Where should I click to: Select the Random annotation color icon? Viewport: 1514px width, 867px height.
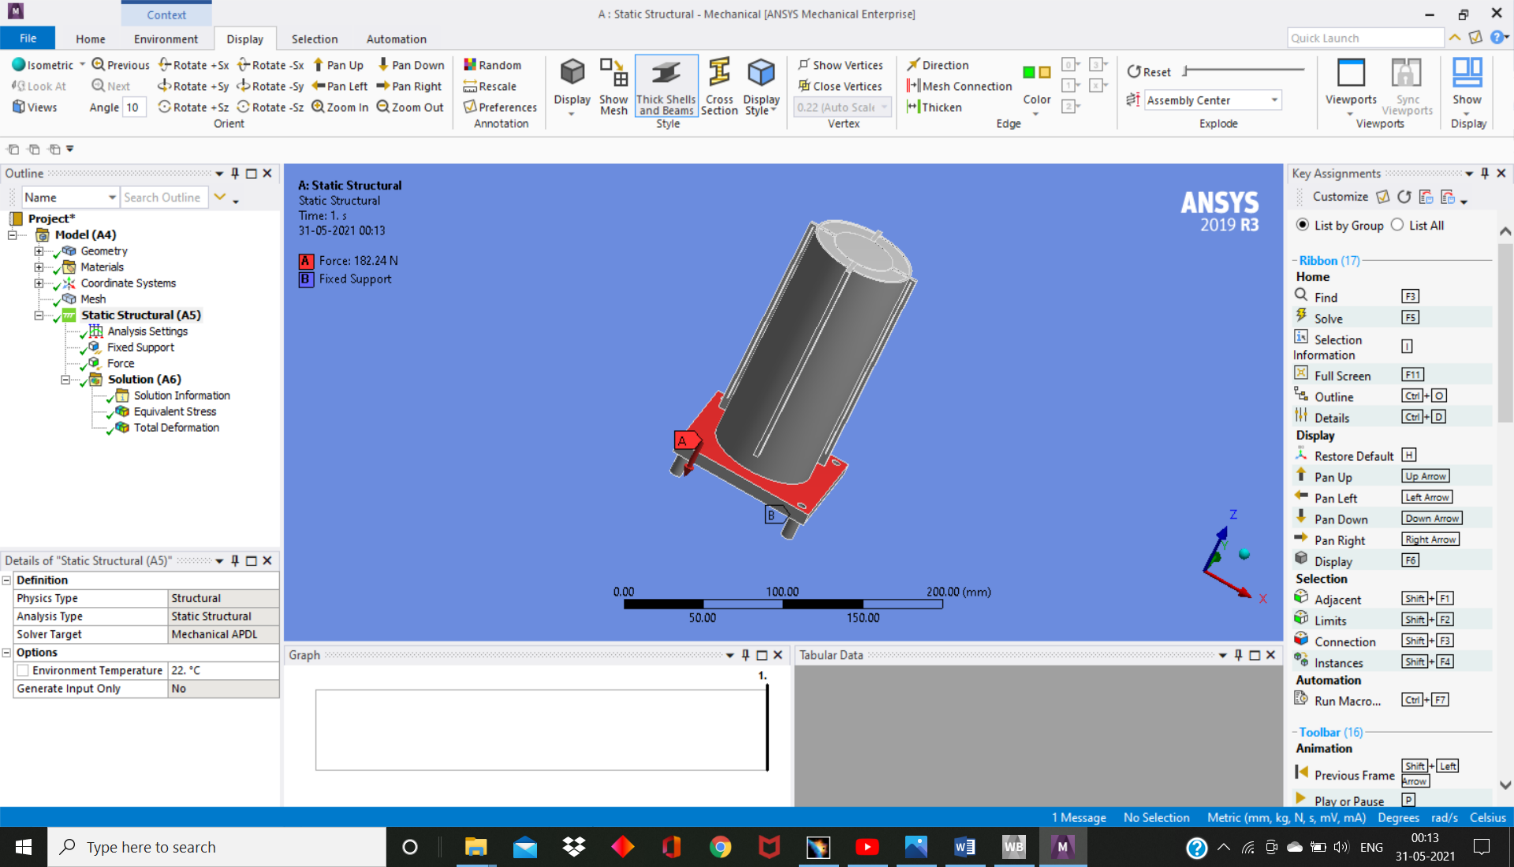(x=470, y=65)
